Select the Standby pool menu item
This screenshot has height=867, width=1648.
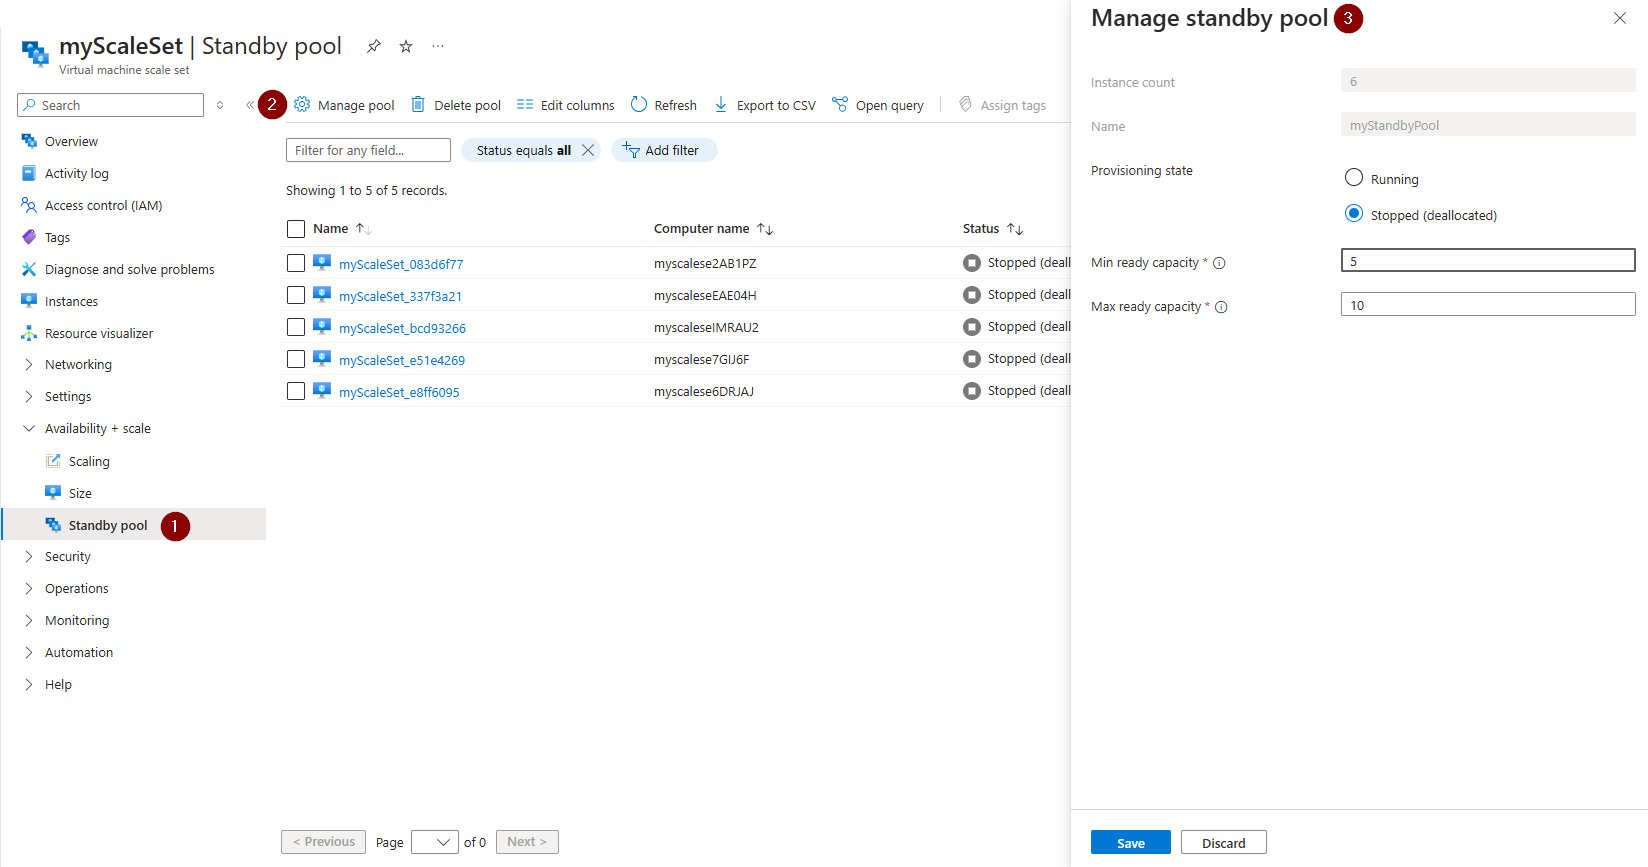click(133, 525)
